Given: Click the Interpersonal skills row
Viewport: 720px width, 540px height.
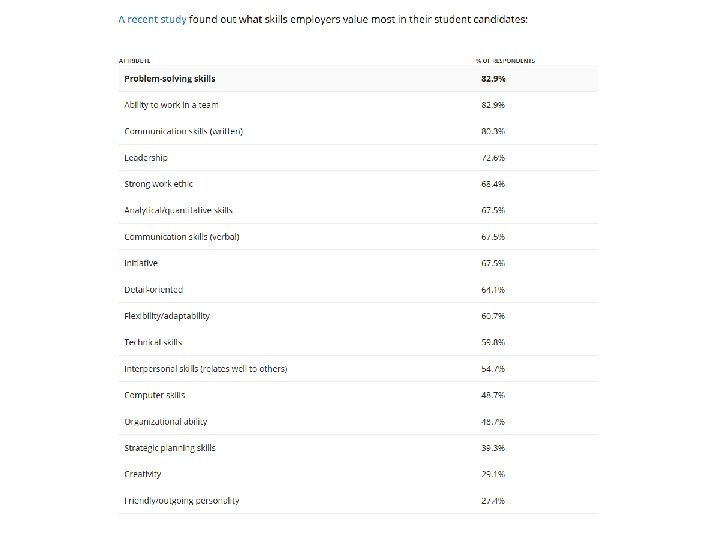Looking at the screenshot, I should tap(205, 369).
